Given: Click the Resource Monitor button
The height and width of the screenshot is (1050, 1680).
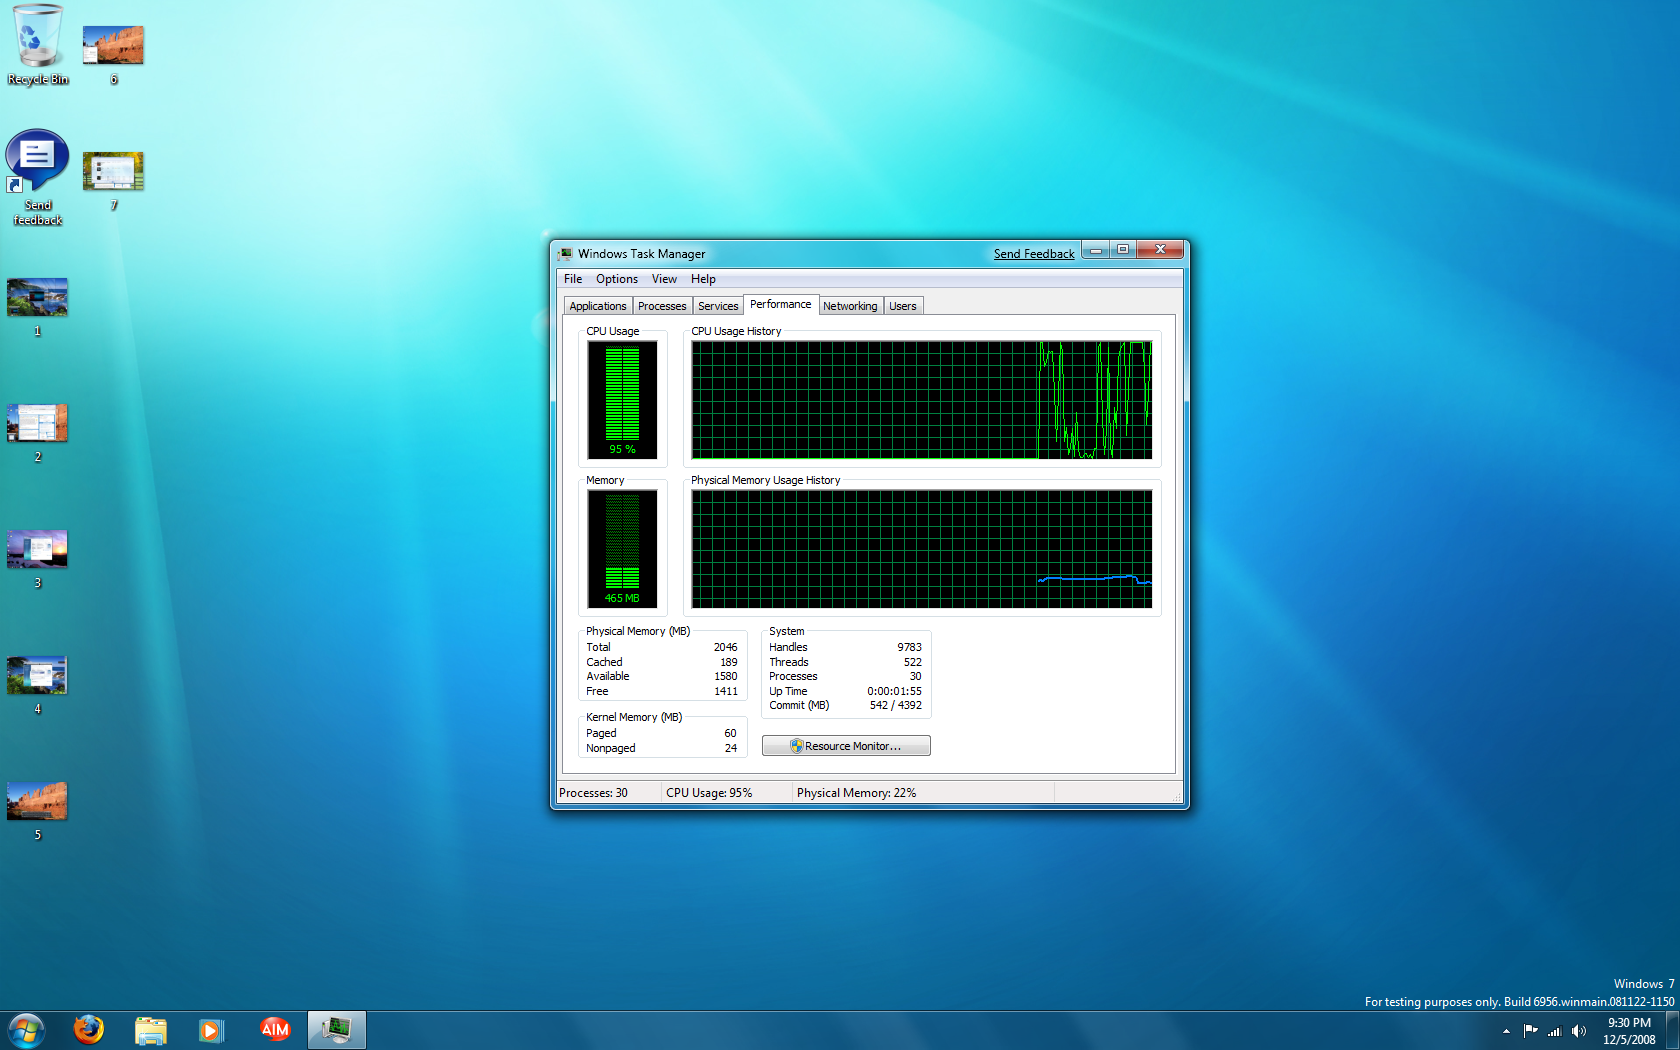Looking at the screenshot, I should pos(846,746).
